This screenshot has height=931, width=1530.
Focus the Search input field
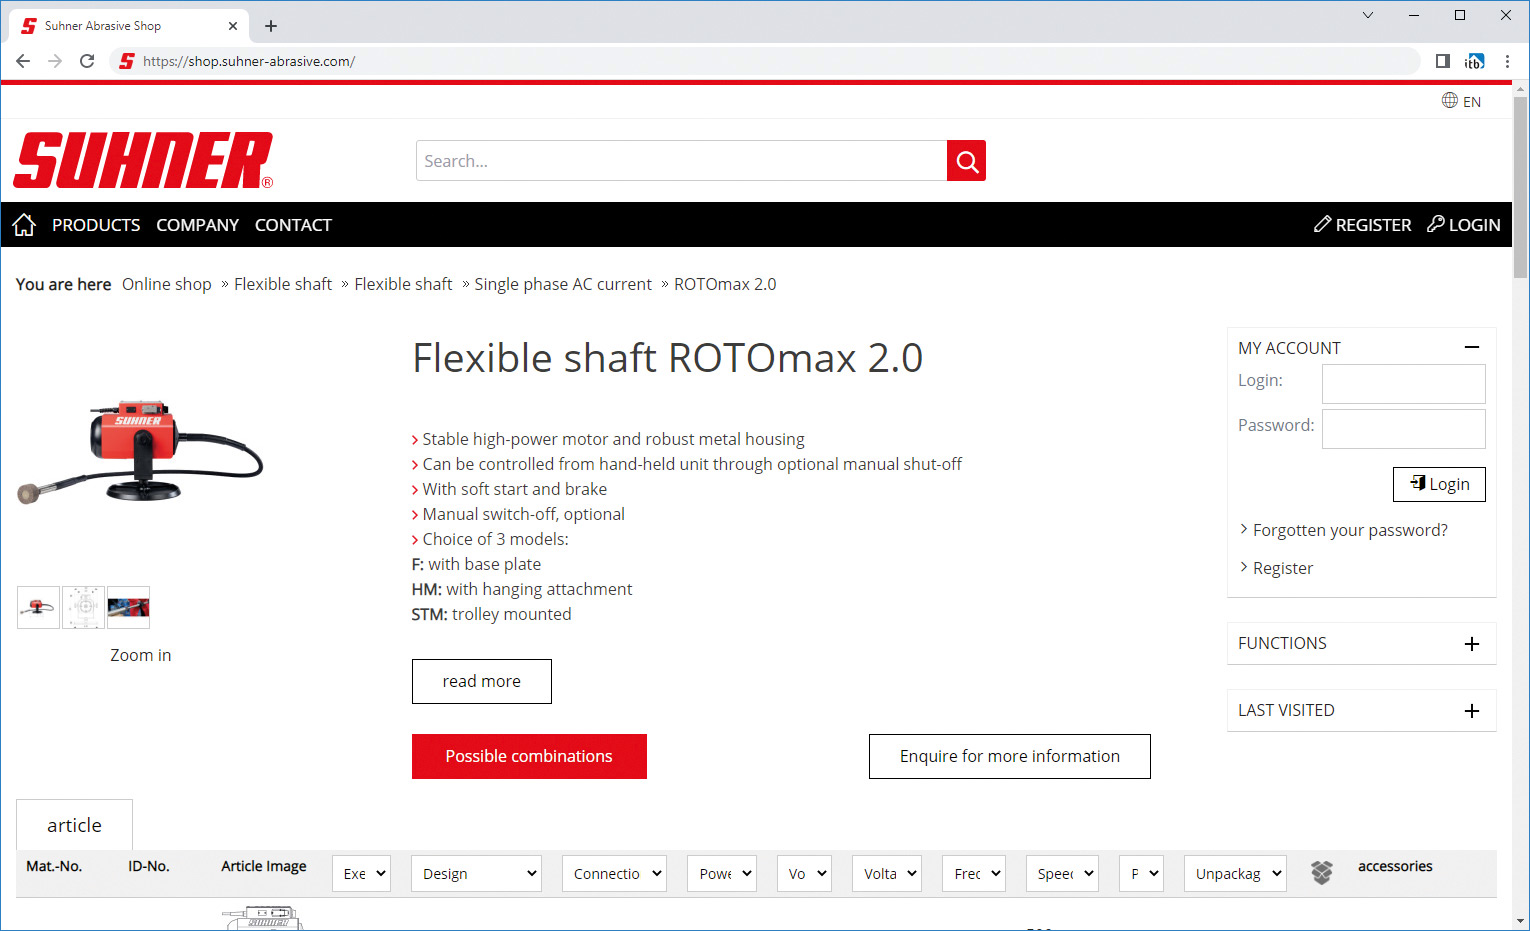pos(681,161)
